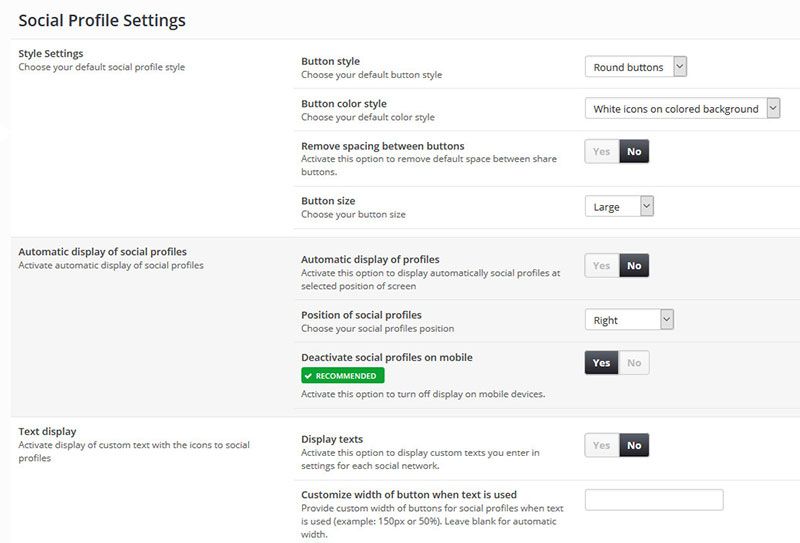Click No for Display texts

pos(634,445)
